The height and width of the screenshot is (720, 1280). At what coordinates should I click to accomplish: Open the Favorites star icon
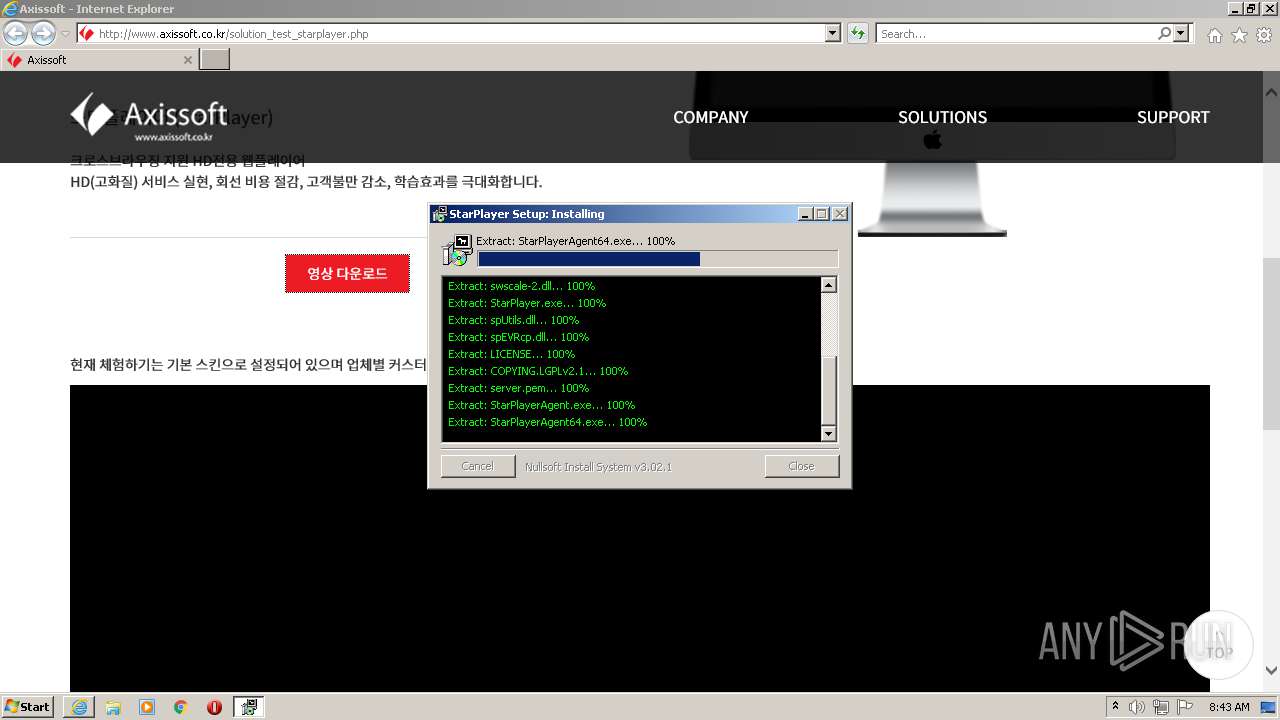coord(1239,35)
